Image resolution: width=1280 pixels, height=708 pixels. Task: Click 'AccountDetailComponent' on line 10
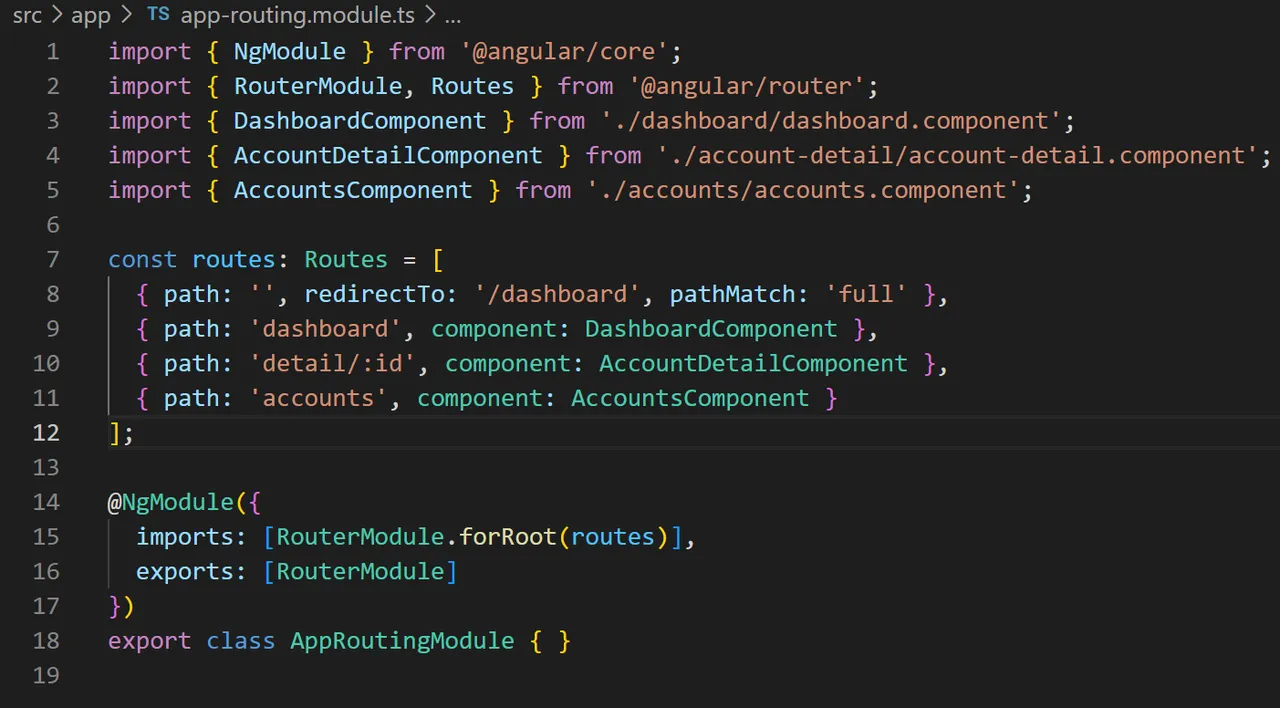click(753, 363)
